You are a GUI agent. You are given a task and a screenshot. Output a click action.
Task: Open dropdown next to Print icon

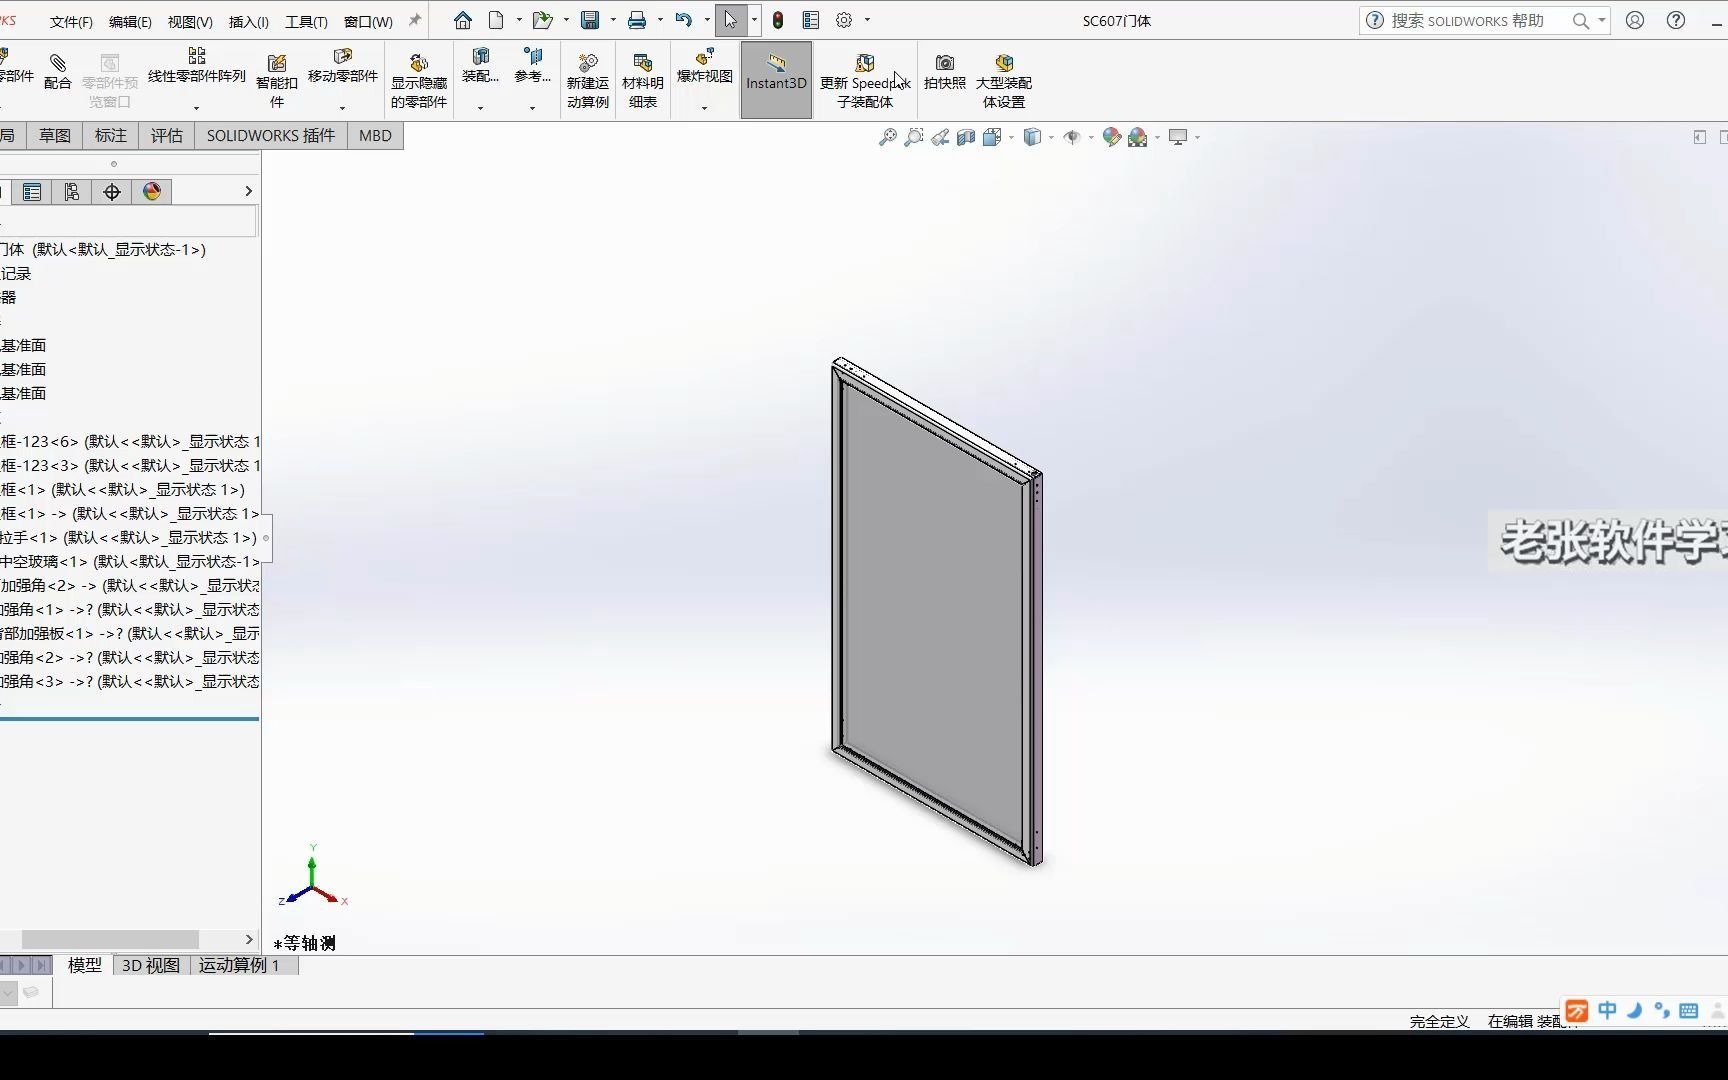point(660,20)
